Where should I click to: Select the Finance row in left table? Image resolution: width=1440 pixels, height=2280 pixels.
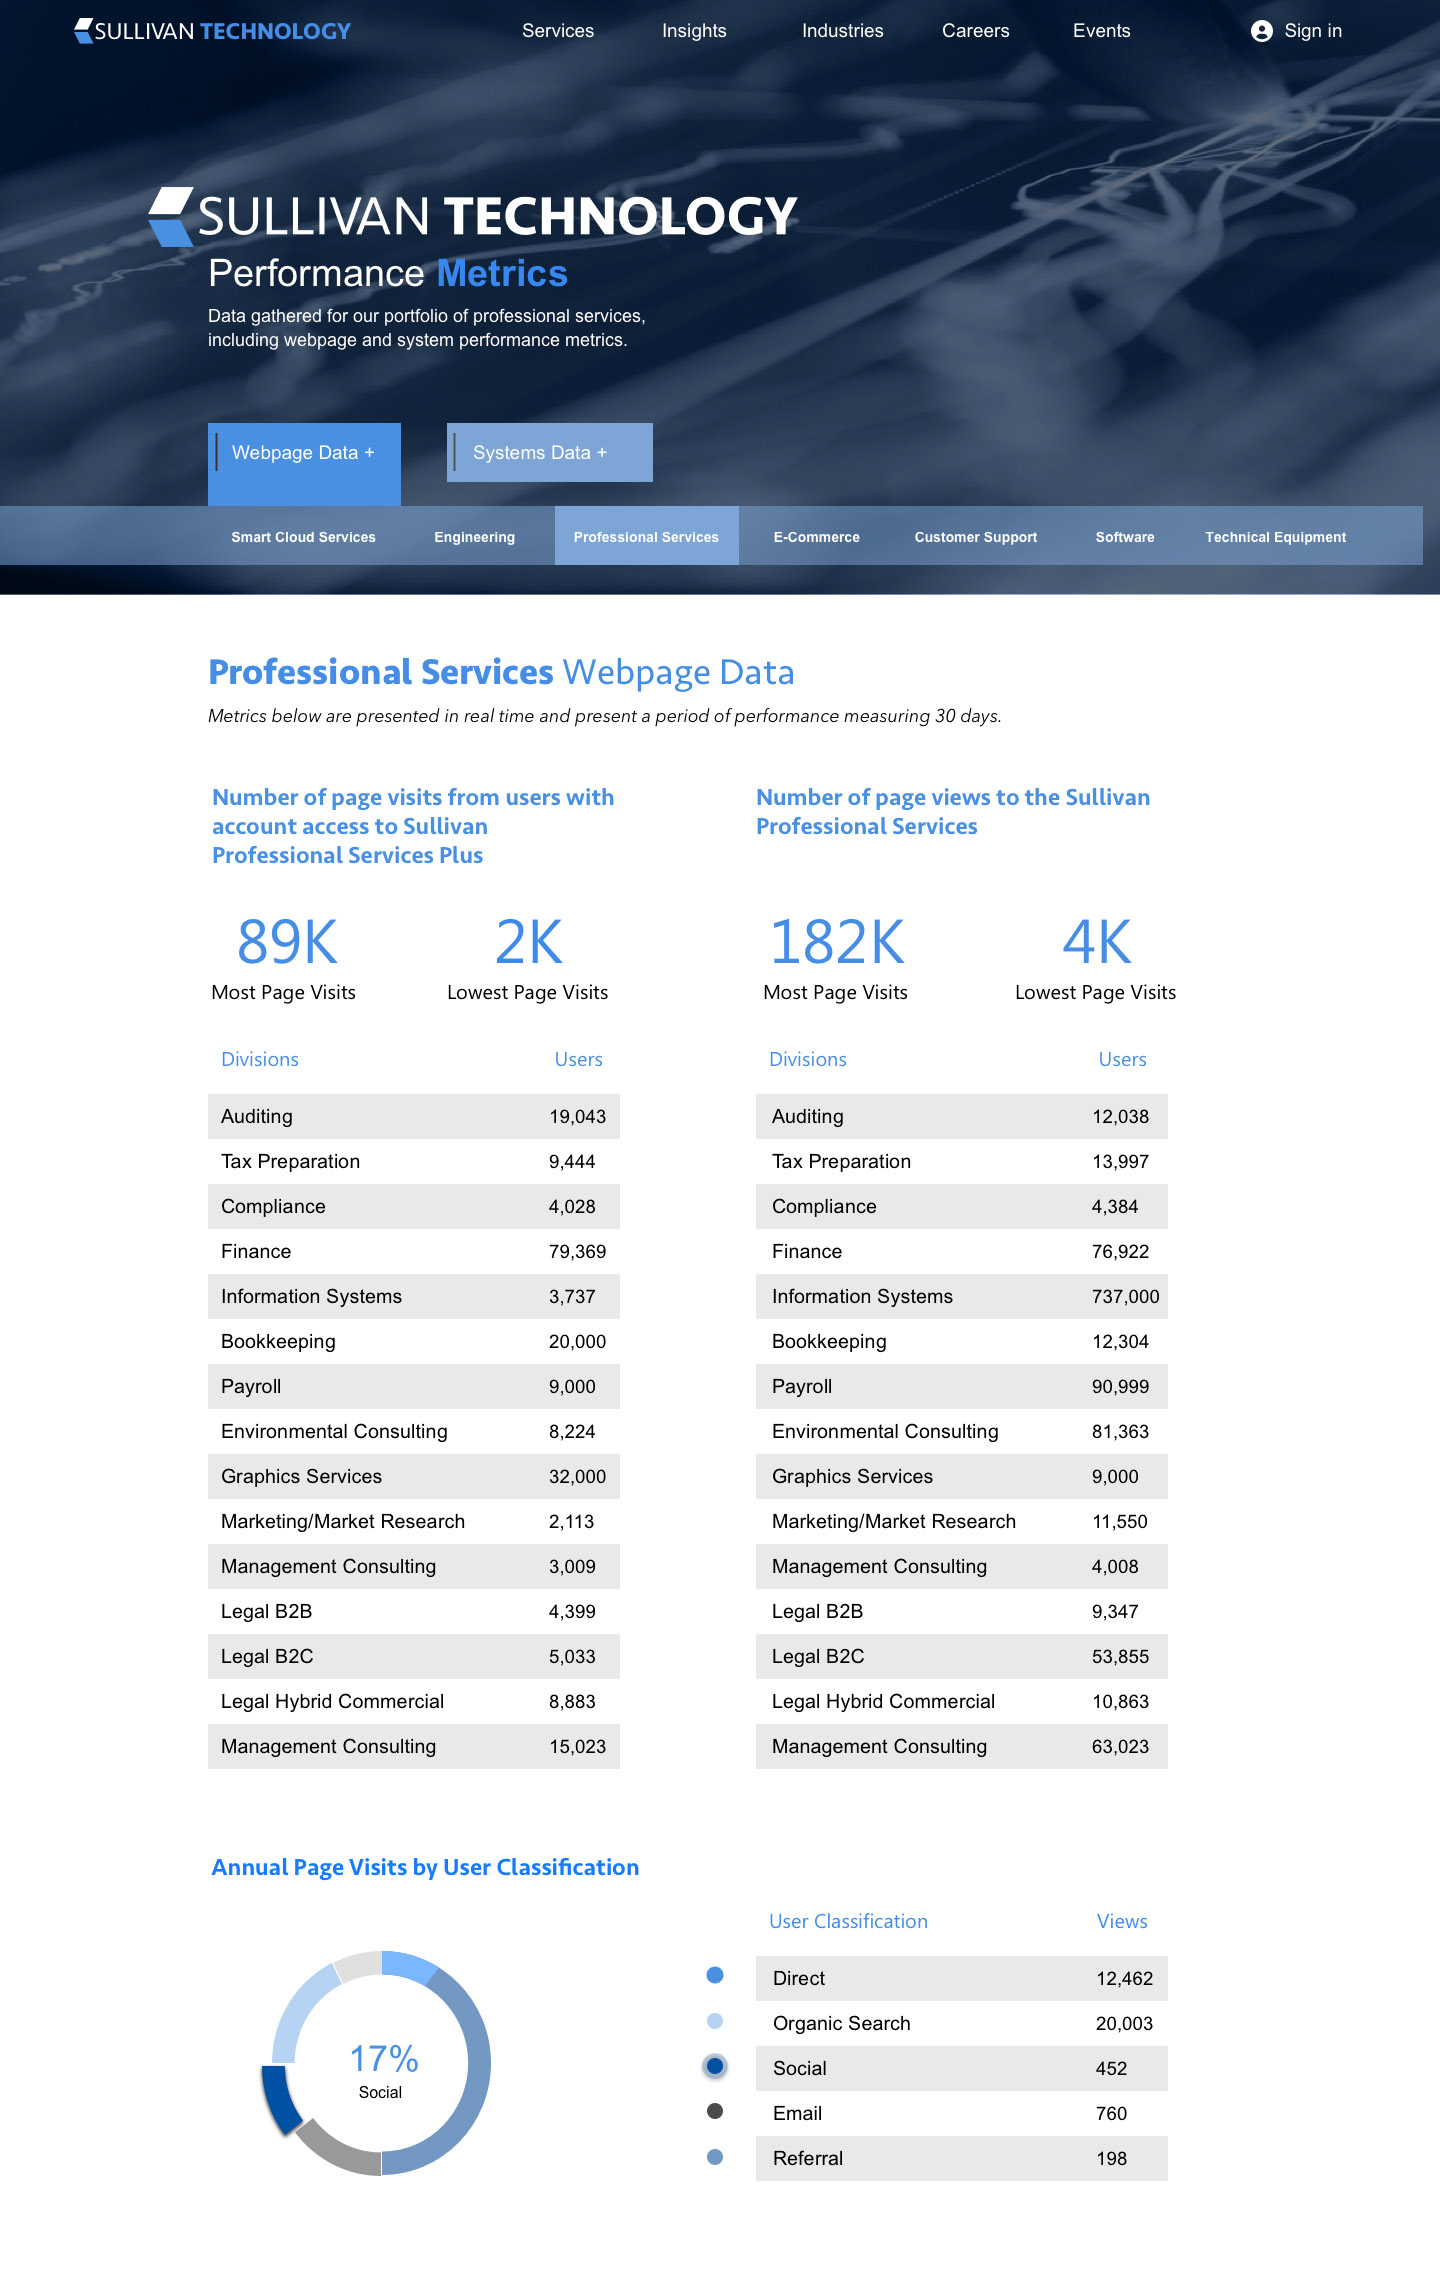[413, 1251]
